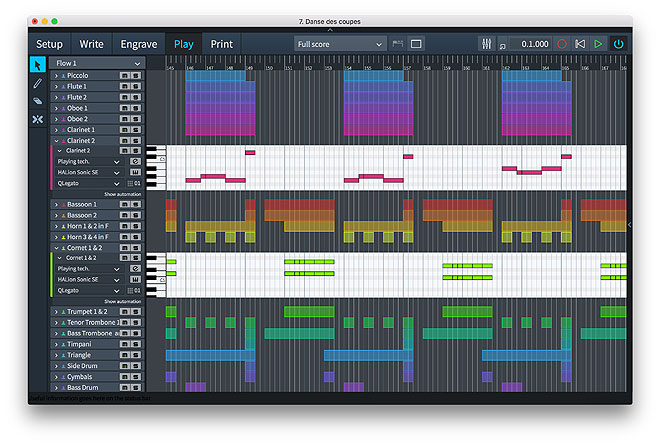The width and height of the screenshot is (660, 444).
Task: Collapse the Cornet 1 & 2 track
Action: pos(56,247)
